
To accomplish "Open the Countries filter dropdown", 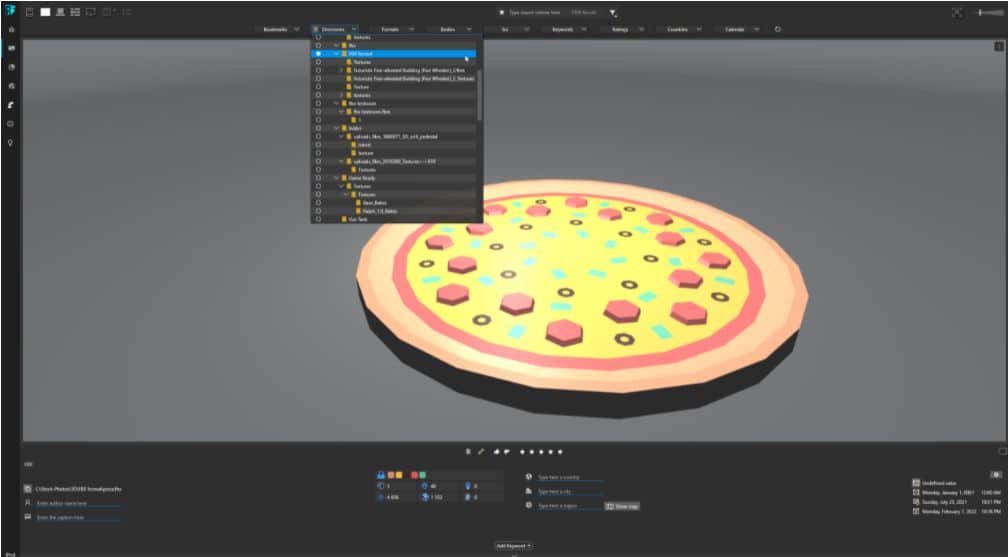I will tap(681, 29).
